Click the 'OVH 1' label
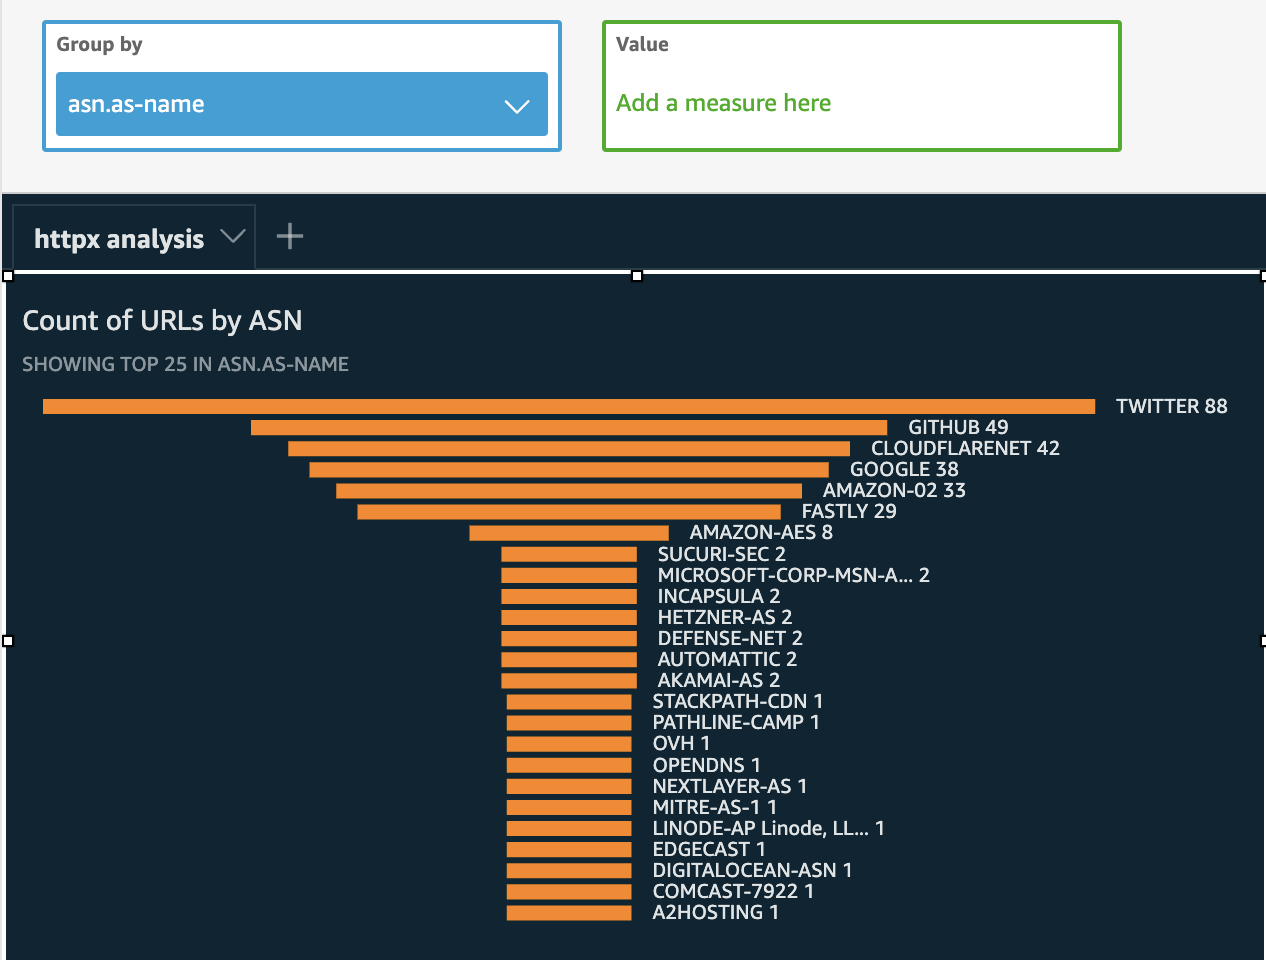 click(x=681, y=743)
